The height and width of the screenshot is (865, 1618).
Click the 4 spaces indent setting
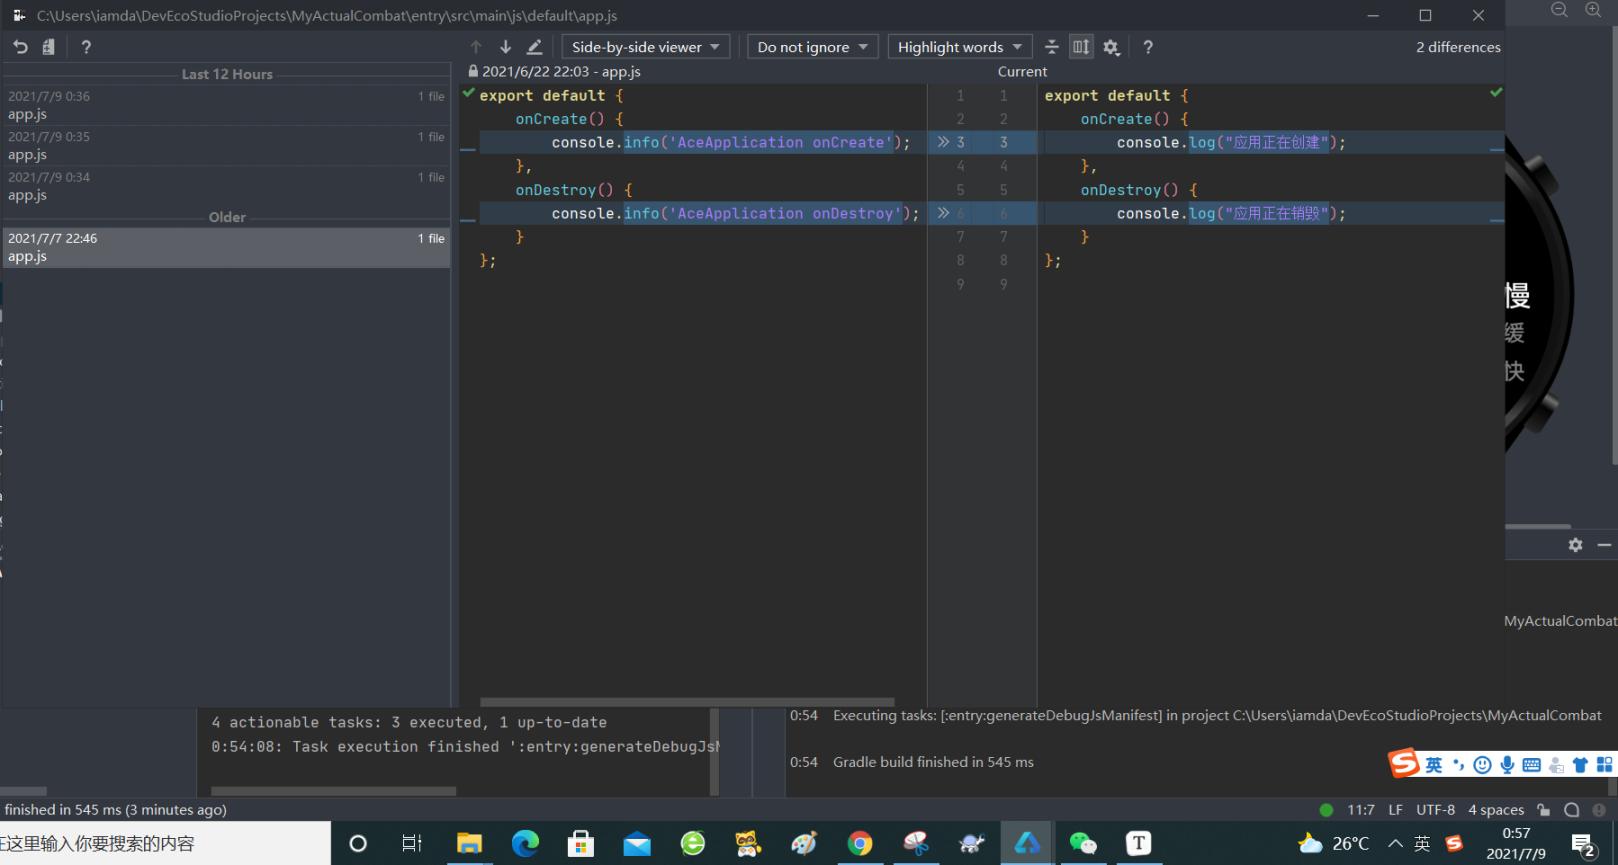1495,810
